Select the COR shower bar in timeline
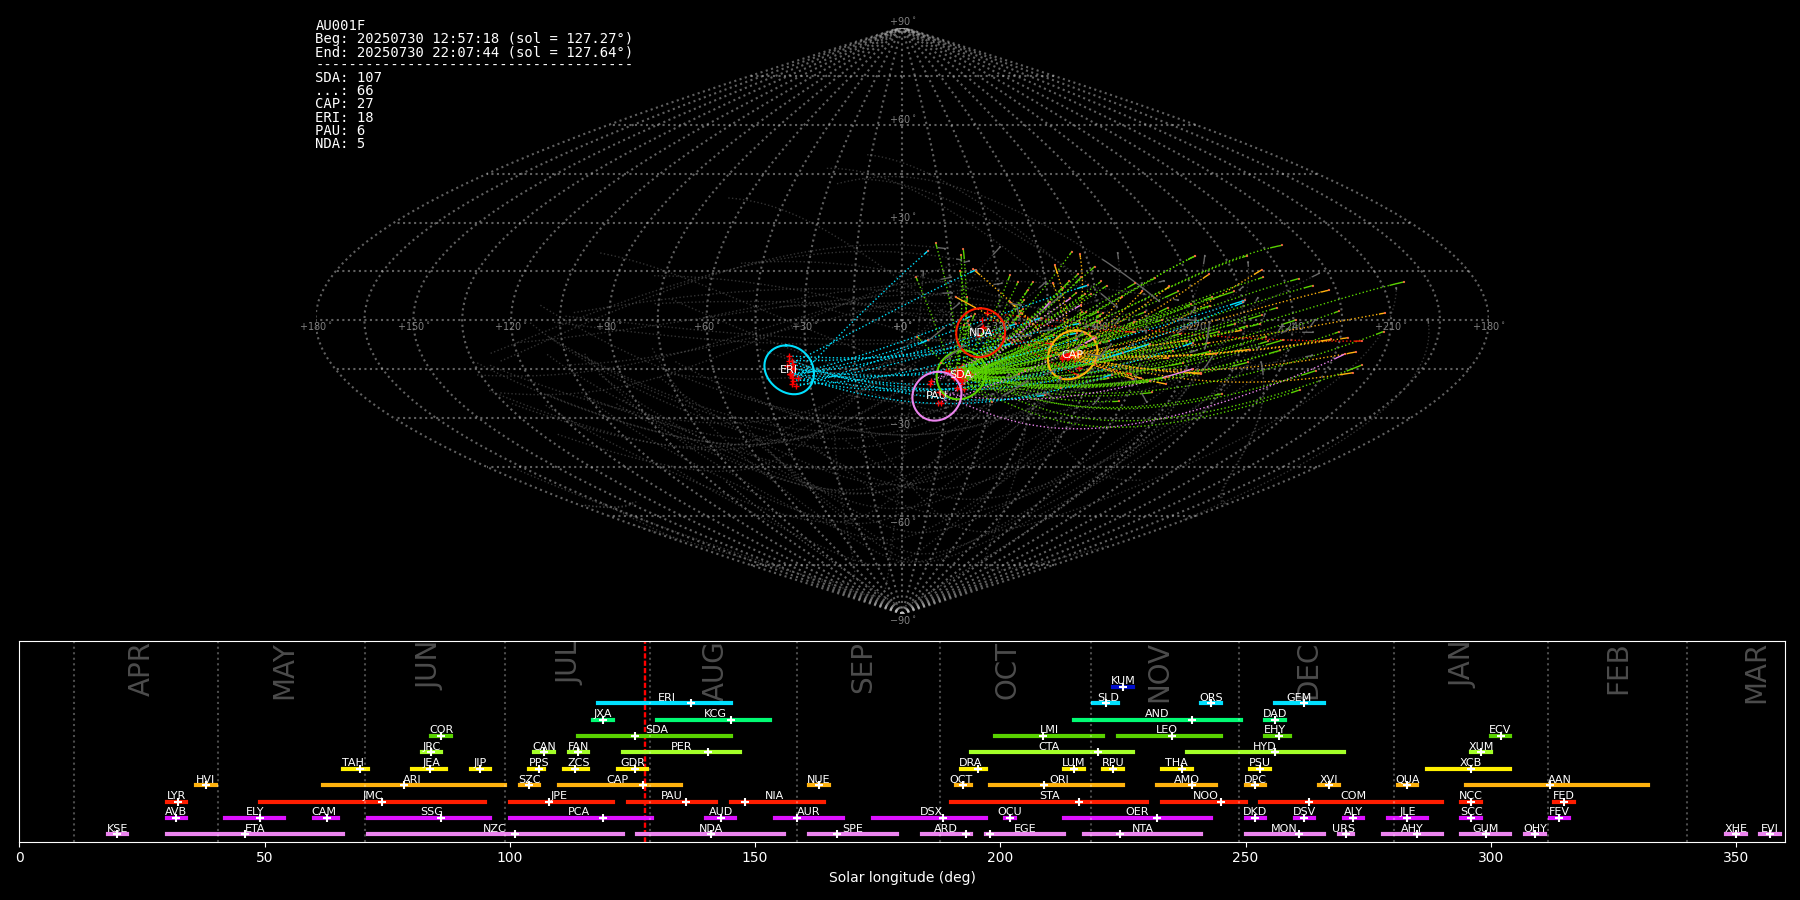The height and width of the screenshot is (900, 1800). (441, 736)
